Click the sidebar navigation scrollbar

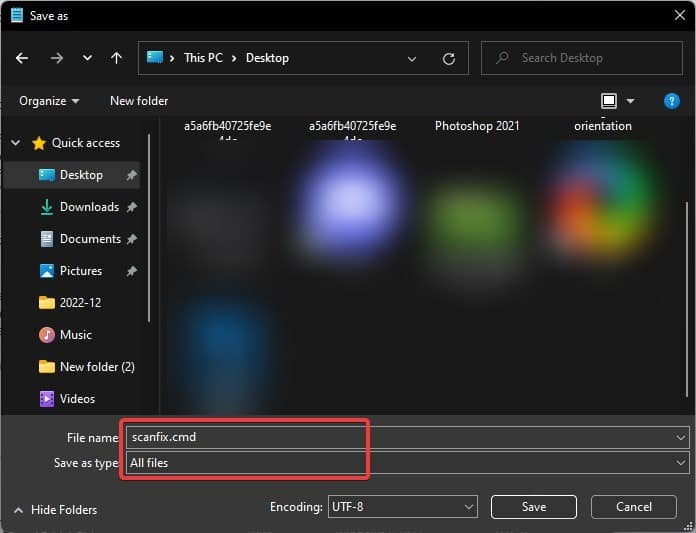pos(149,228)
